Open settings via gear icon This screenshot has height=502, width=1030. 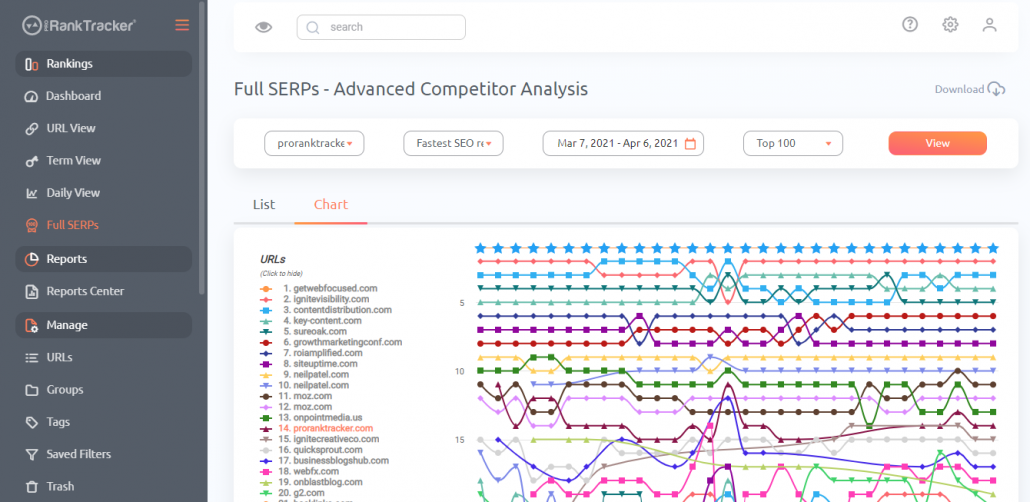coord(950,25)
